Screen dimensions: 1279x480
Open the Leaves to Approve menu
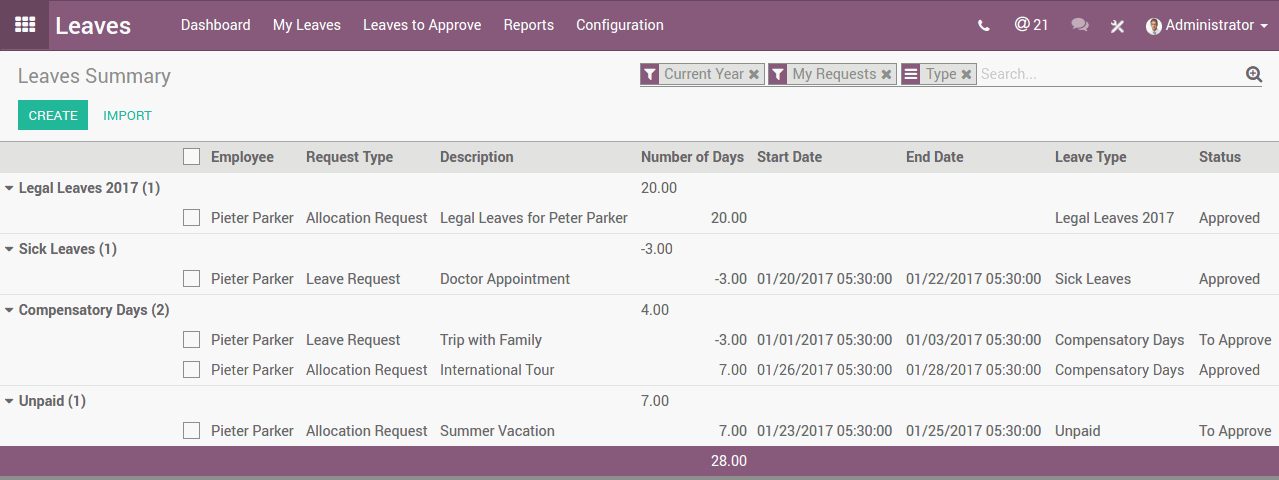click(422, 25)
